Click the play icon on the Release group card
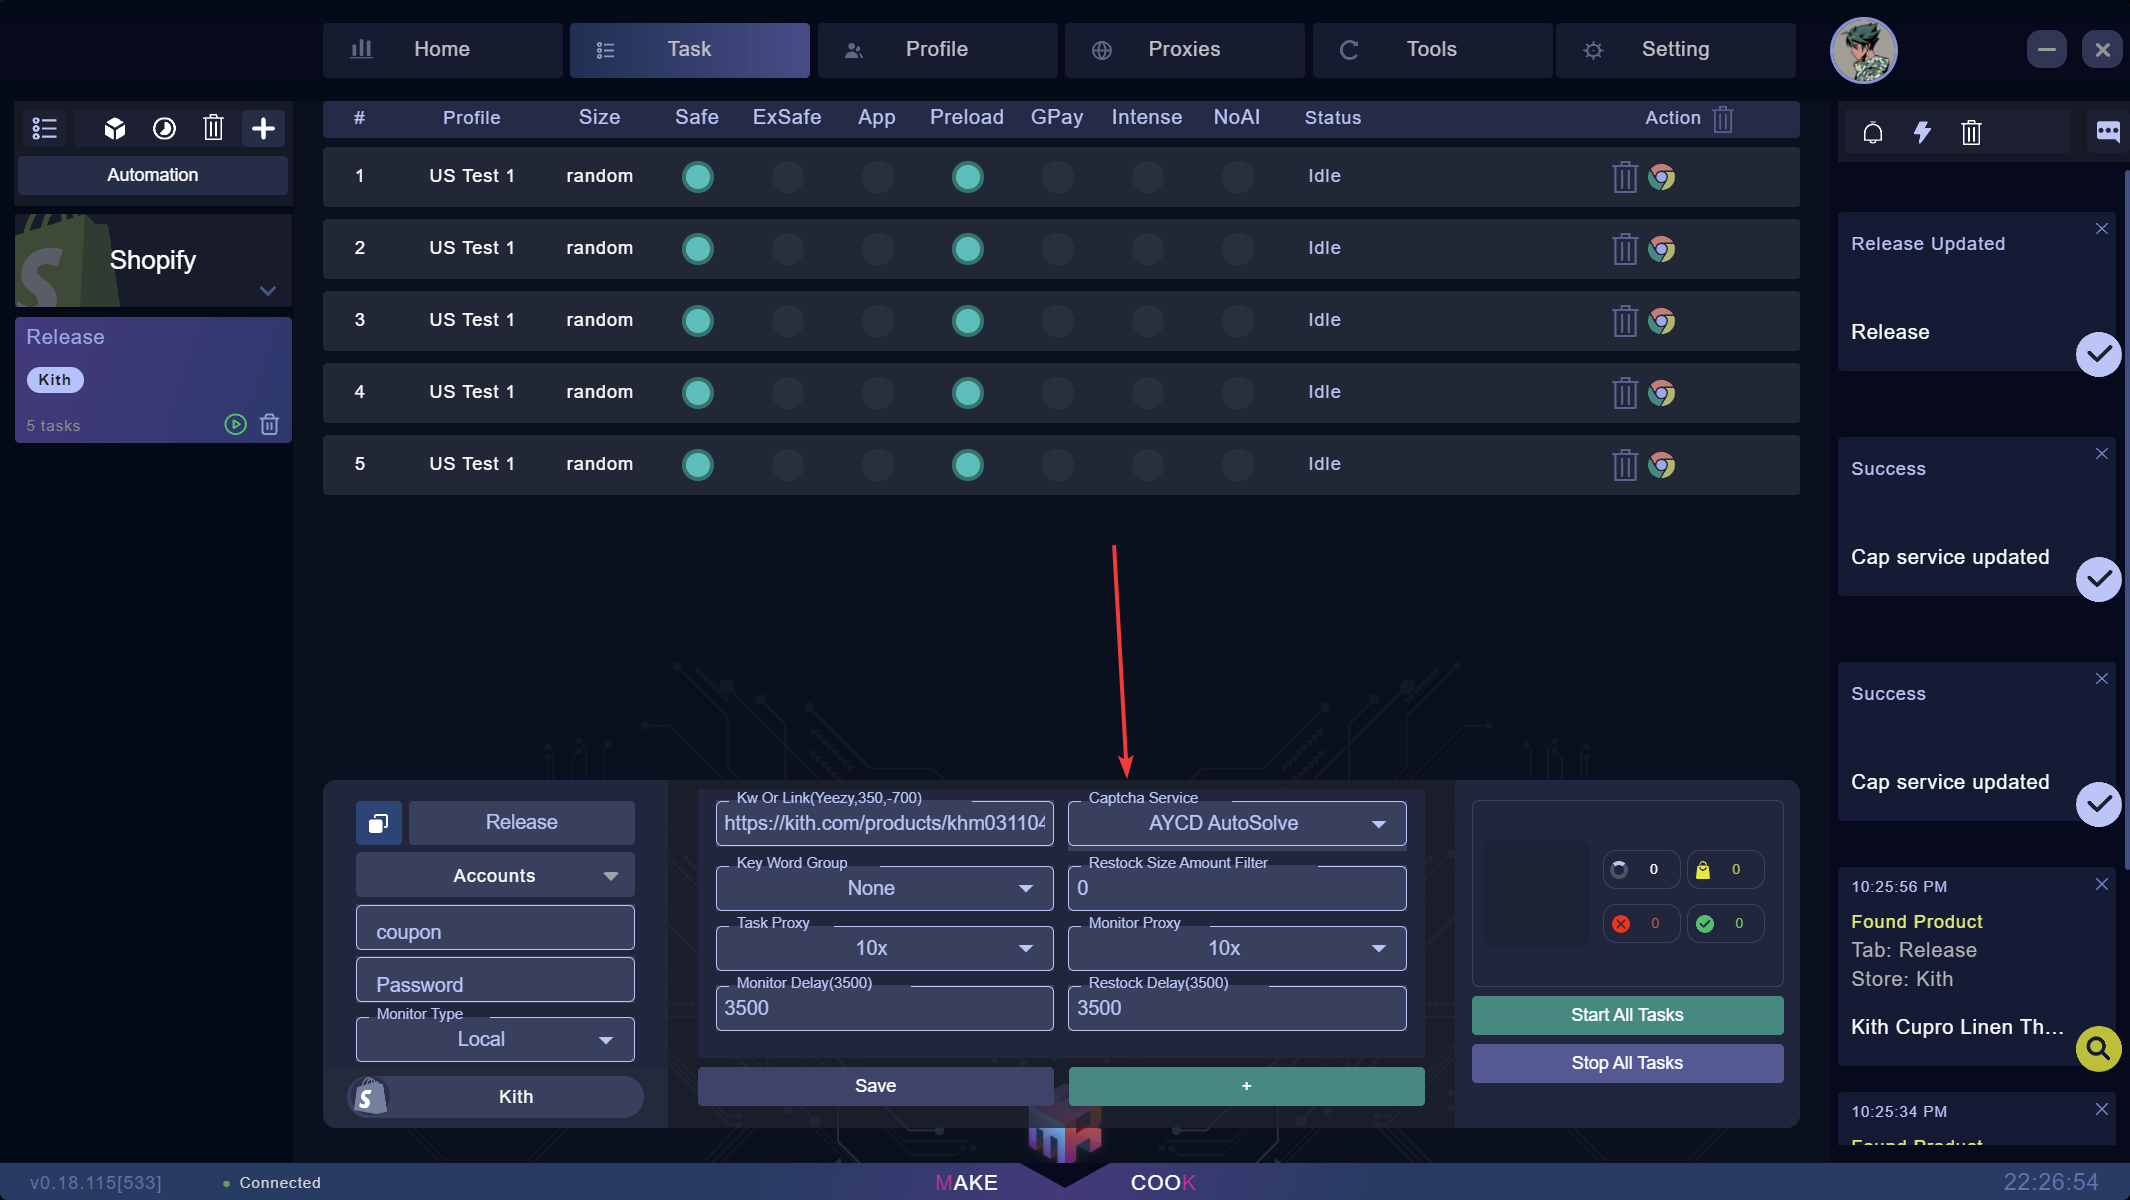 tap(235, 425)
